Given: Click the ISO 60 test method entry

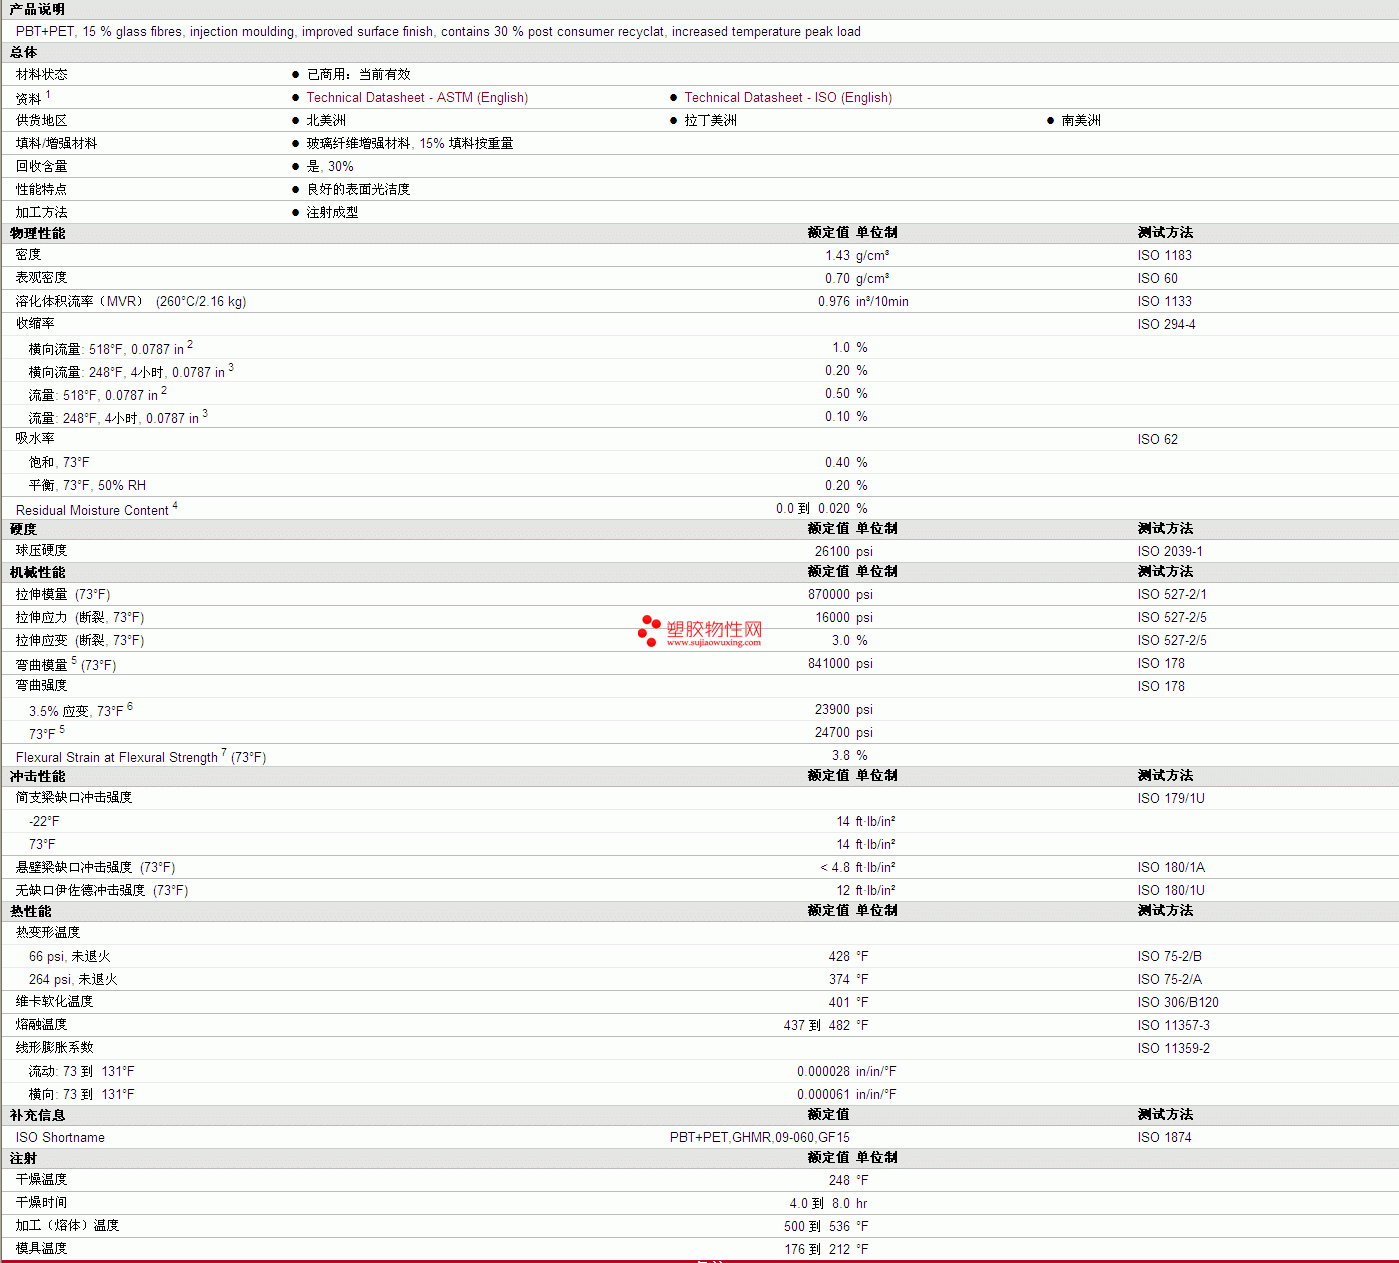Looking at the screenshot, I should [x=1157, y=278].
